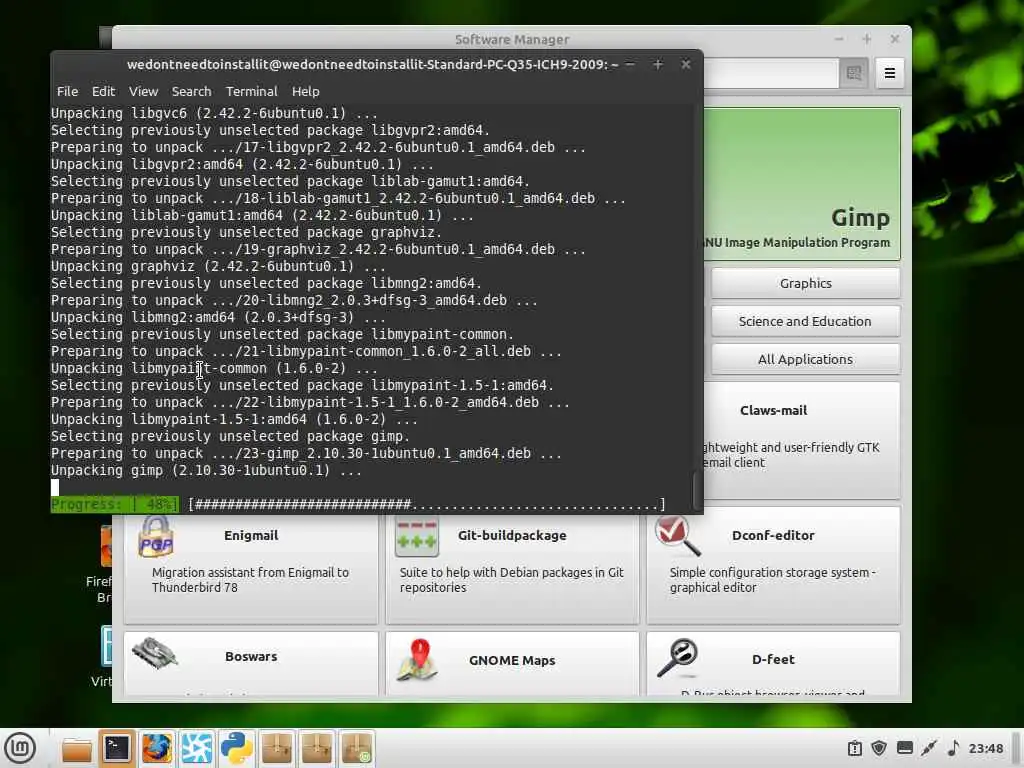Open the Terminal menu in menu bar
The image size is (1024, 768).
tap(251, 91)
